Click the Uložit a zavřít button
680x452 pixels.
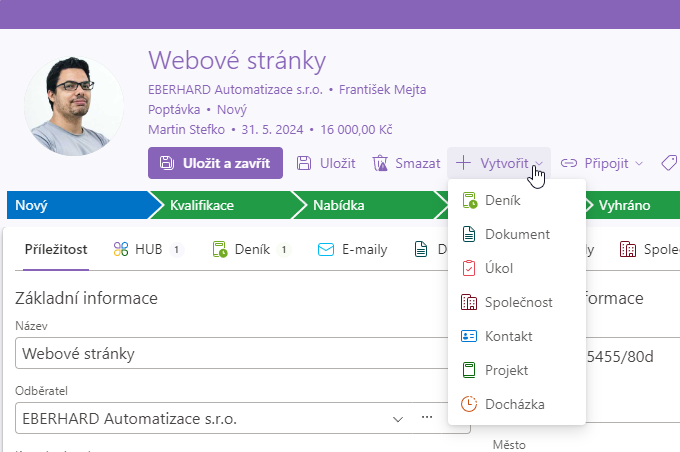coord(216,163)
